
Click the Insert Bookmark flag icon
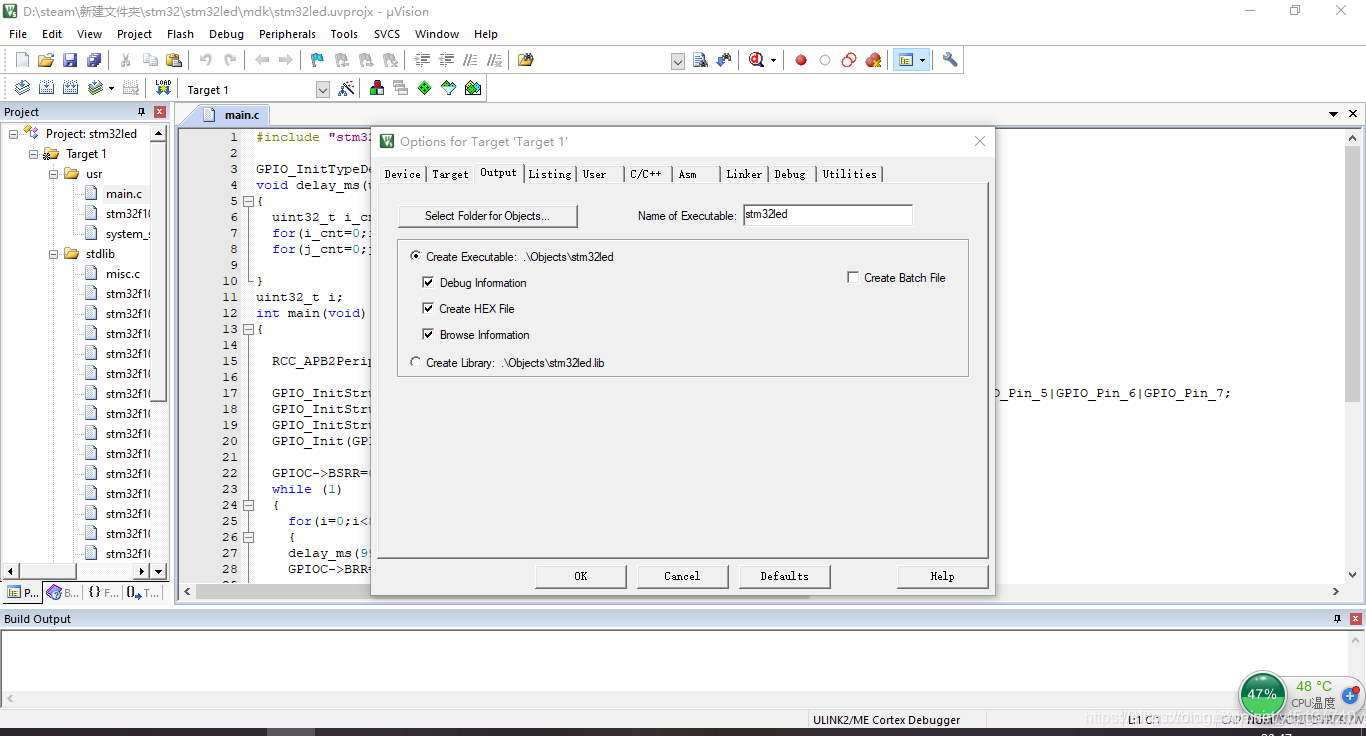click(317, 60)
